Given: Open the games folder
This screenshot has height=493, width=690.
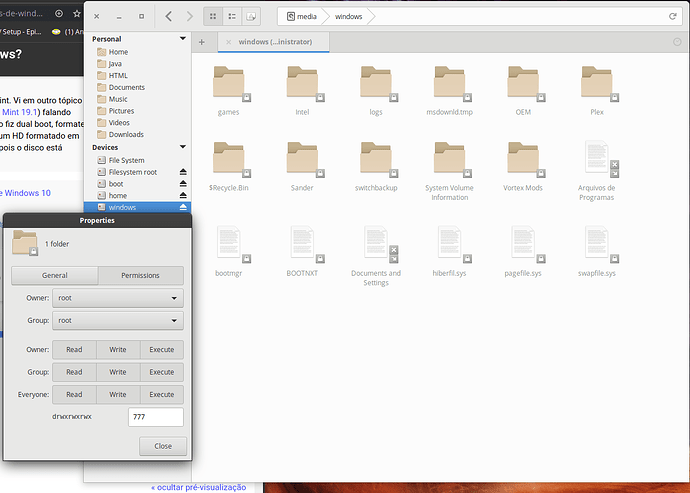Looking at the screenshot, I should [228, 90].
